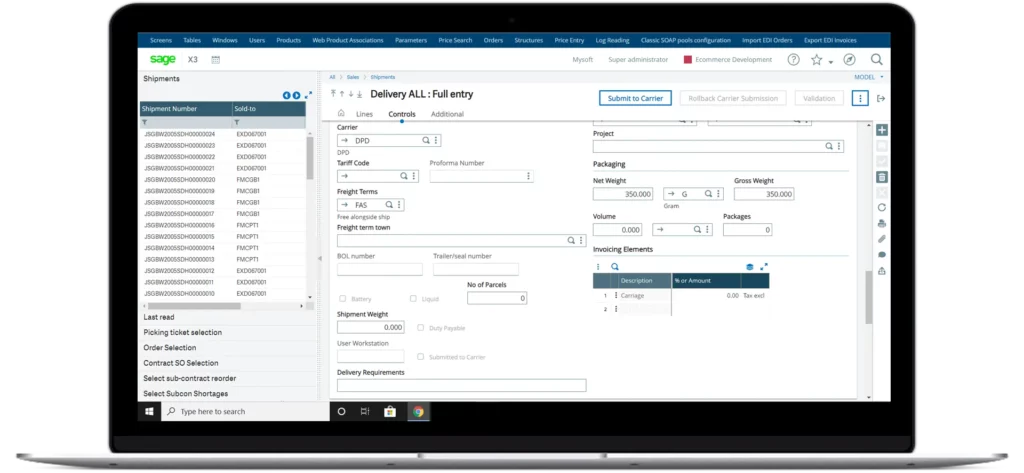The image size is (1024, 473).
Task: Open the star favorites dropdown arrow
Action: click(x=831, y=62)
